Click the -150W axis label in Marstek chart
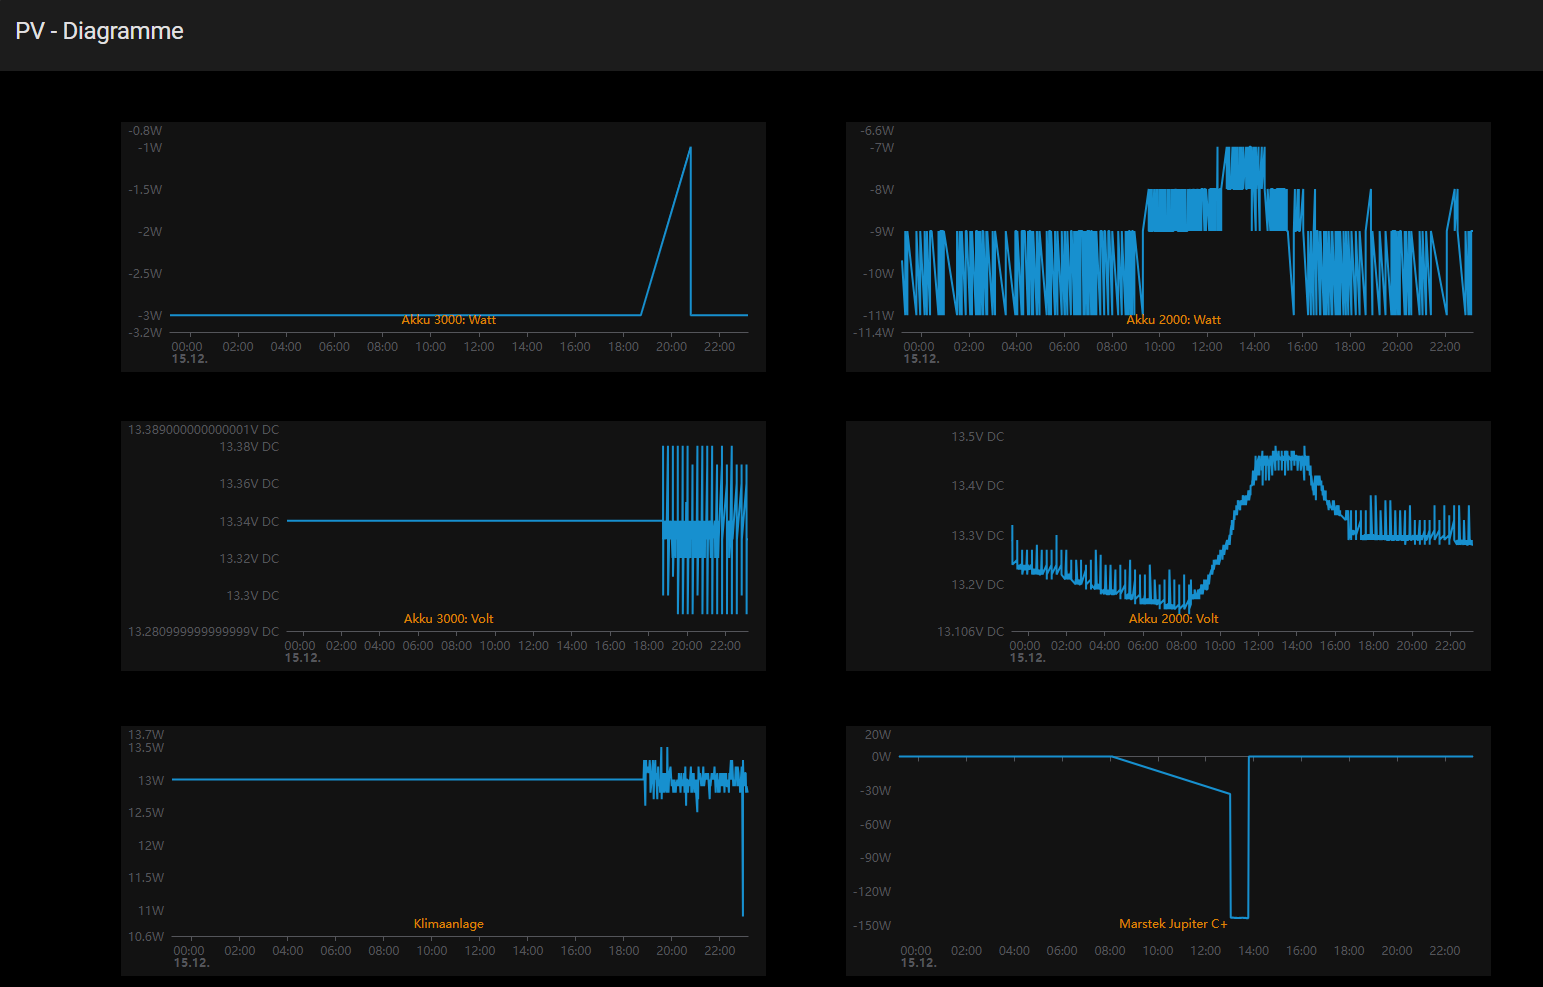 pyautogui.click(x=871, y=926)
